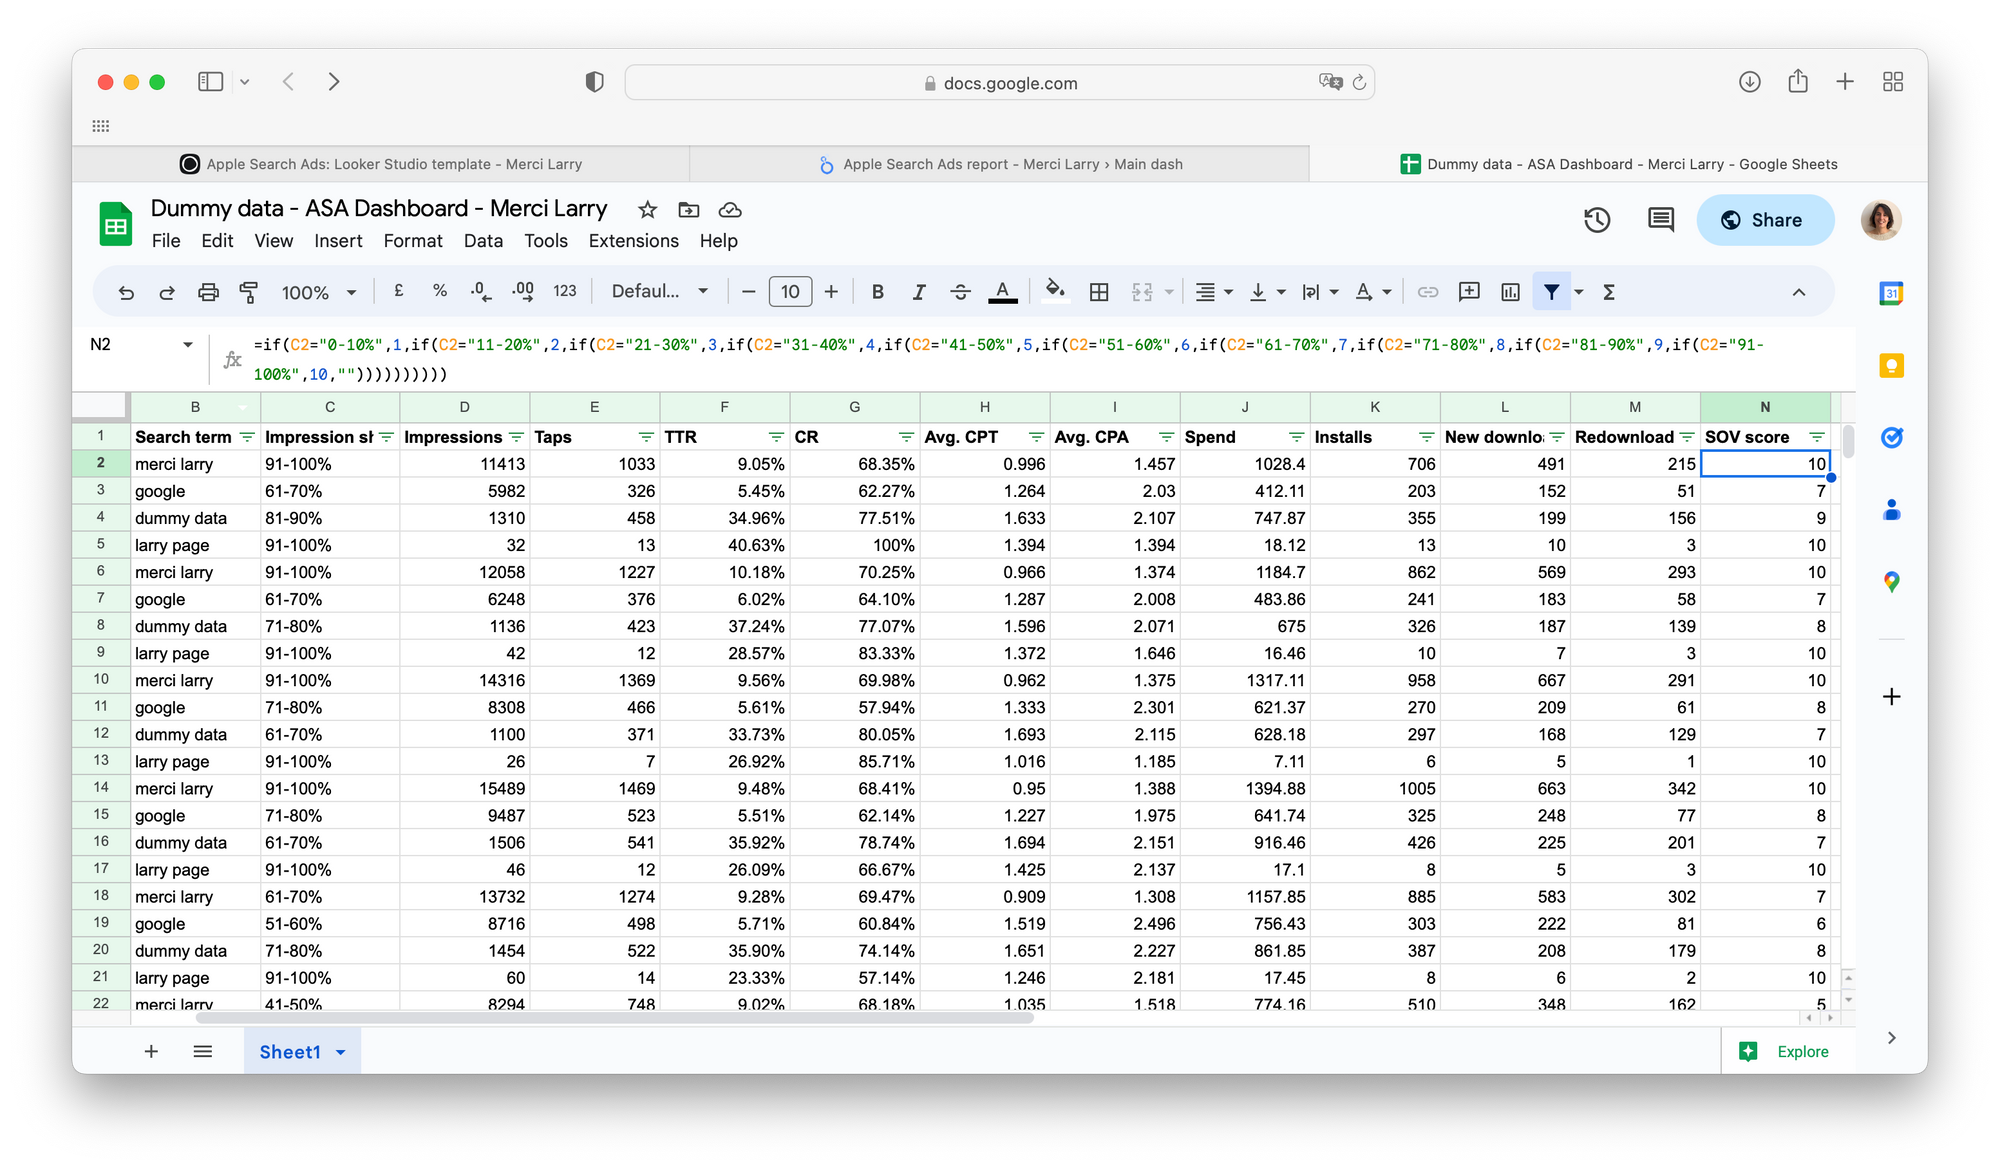Viewport: 2000px width, 1169px height.
Task: Open Search term column filter dropdown
Action: pyautogui.click(x=247, y=438)
